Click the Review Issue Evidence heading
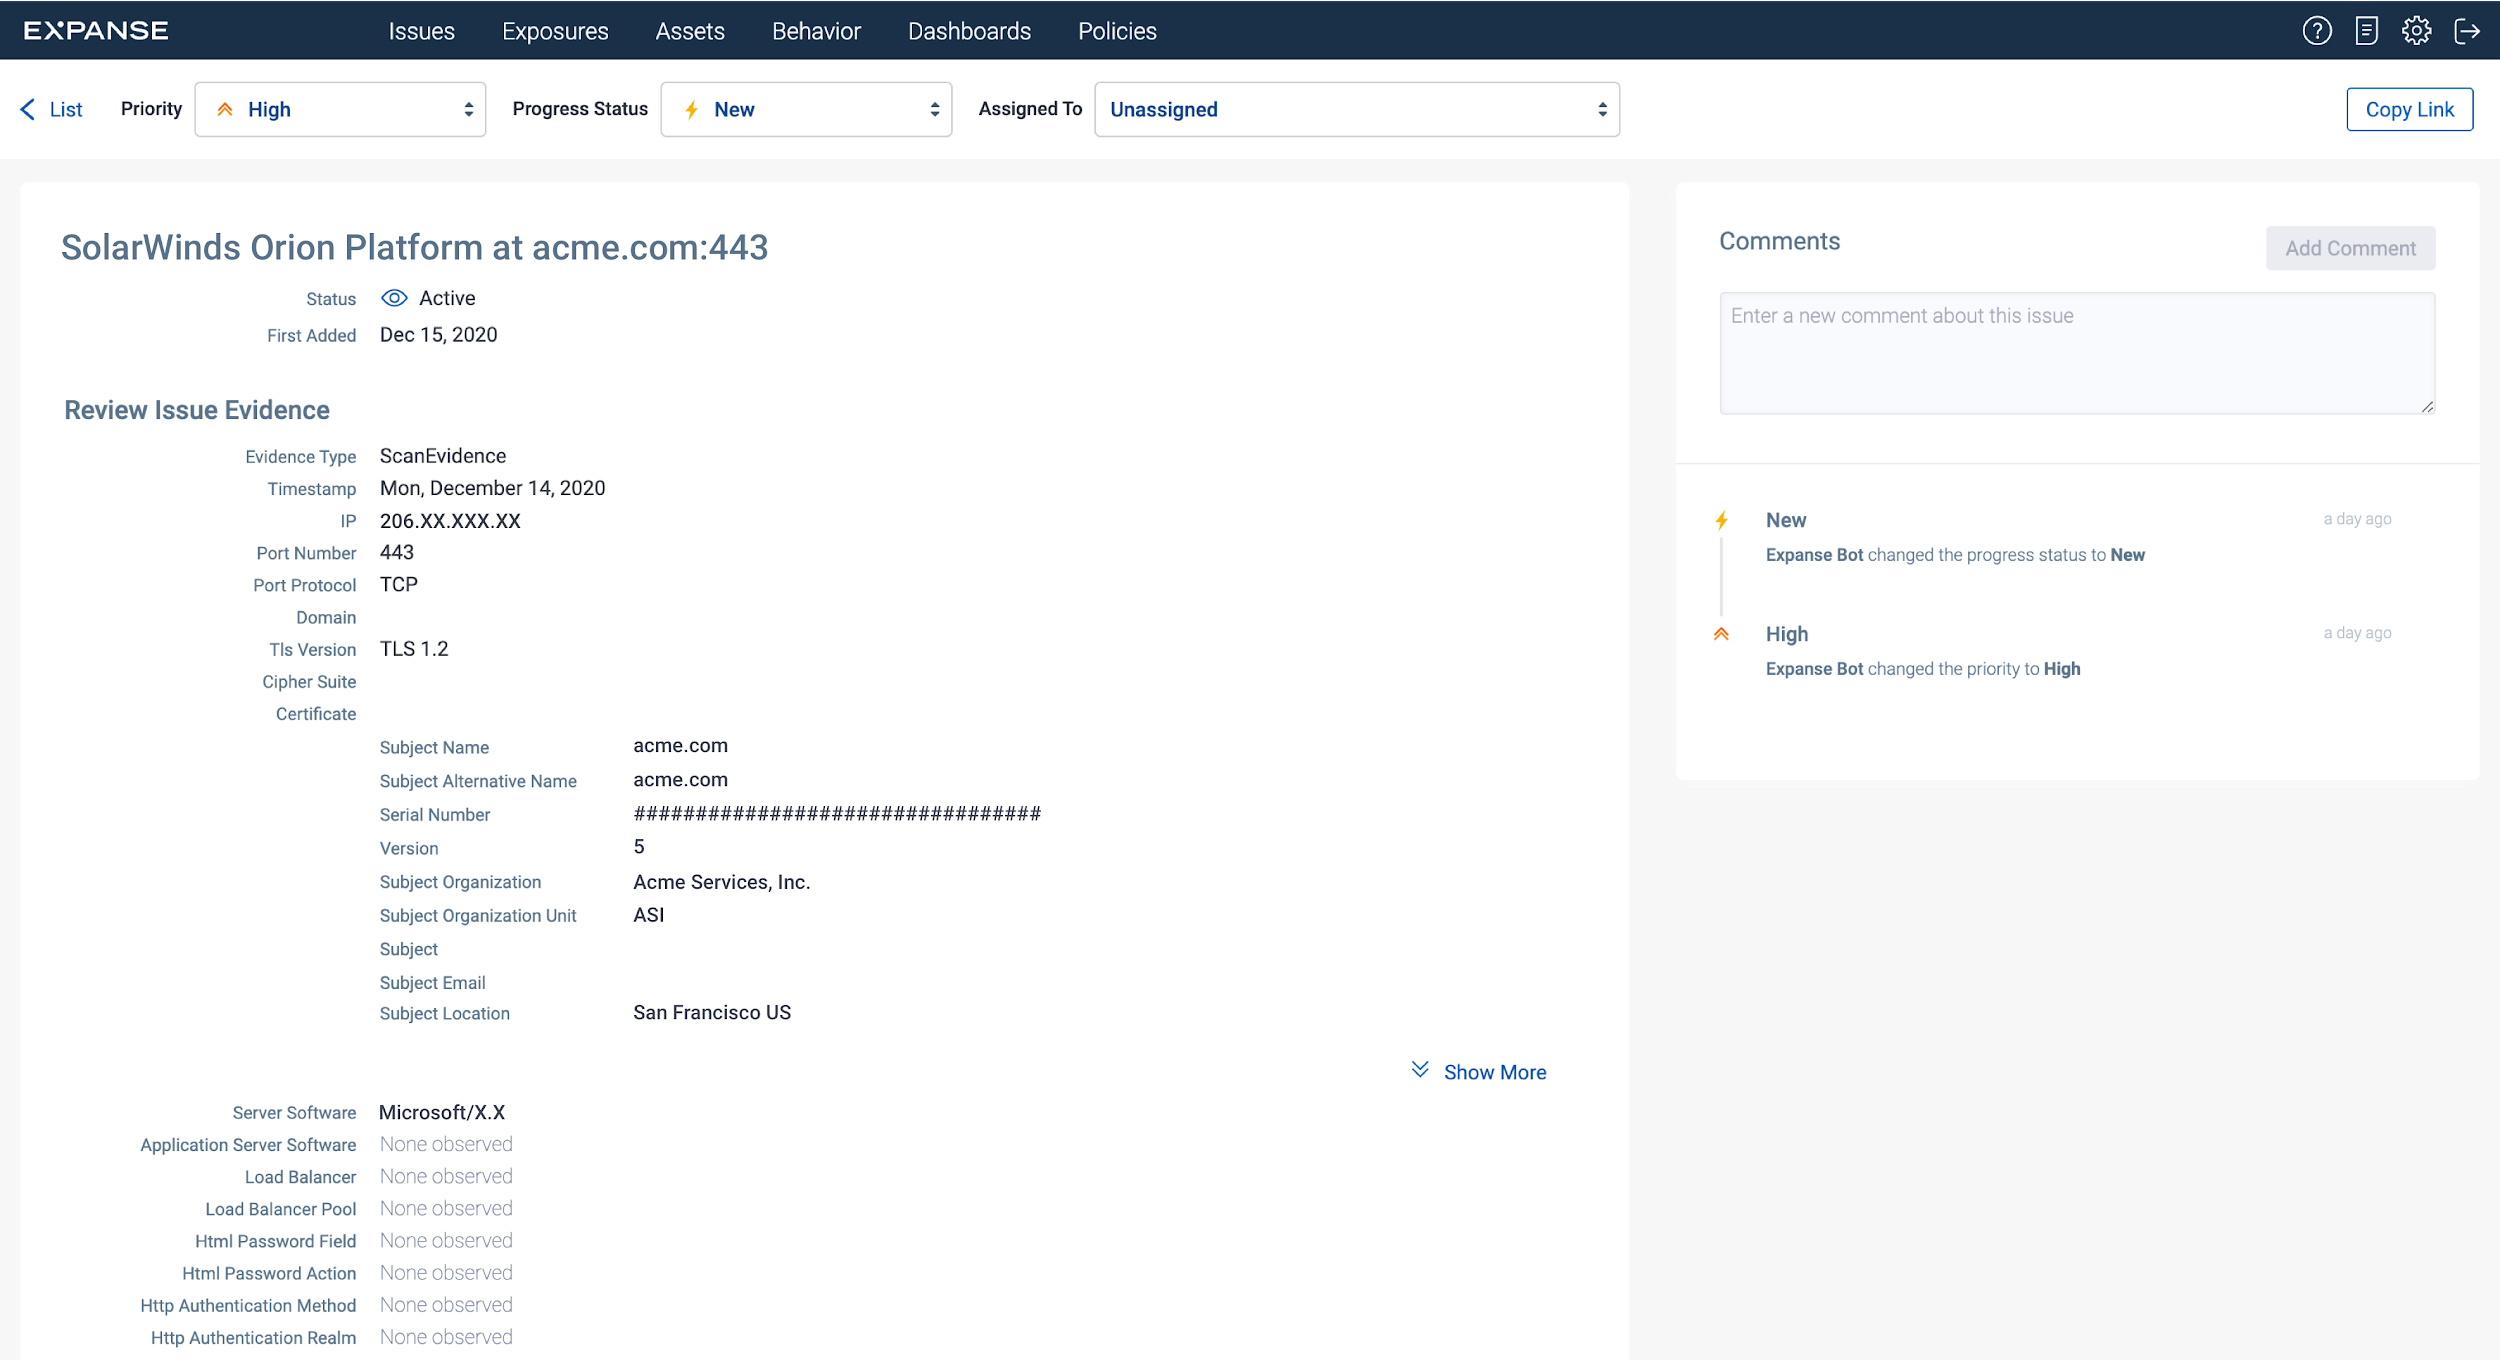The image size is (2500, 1360). coord(197,410)
